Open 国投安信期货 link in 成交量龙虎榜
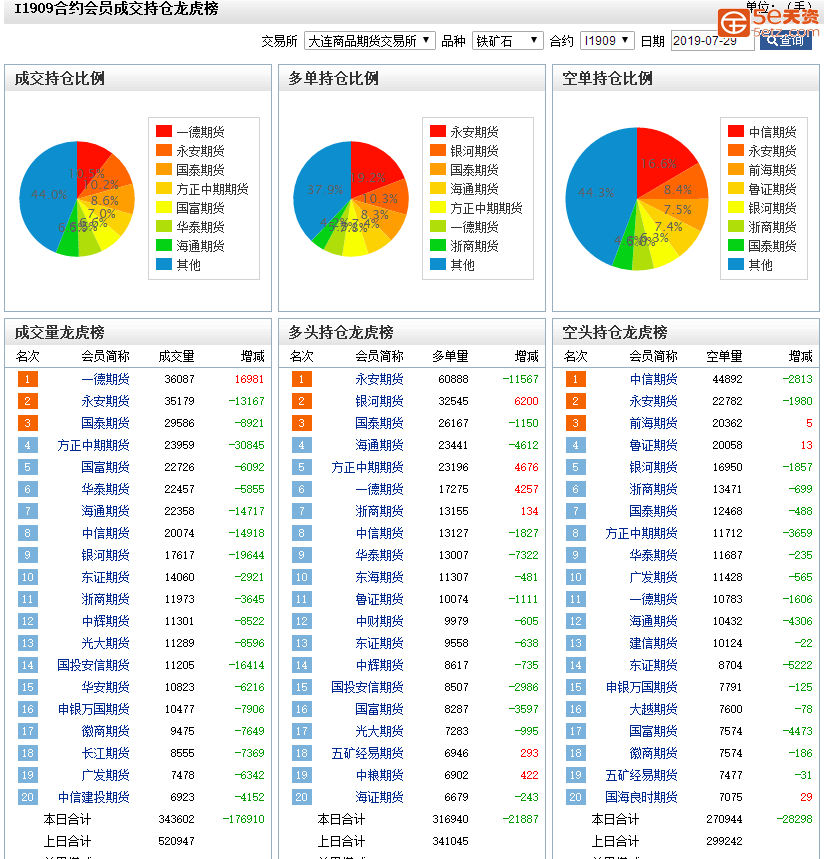The height and width of the screenshot is (859, 825). click(x=93, y=665)
